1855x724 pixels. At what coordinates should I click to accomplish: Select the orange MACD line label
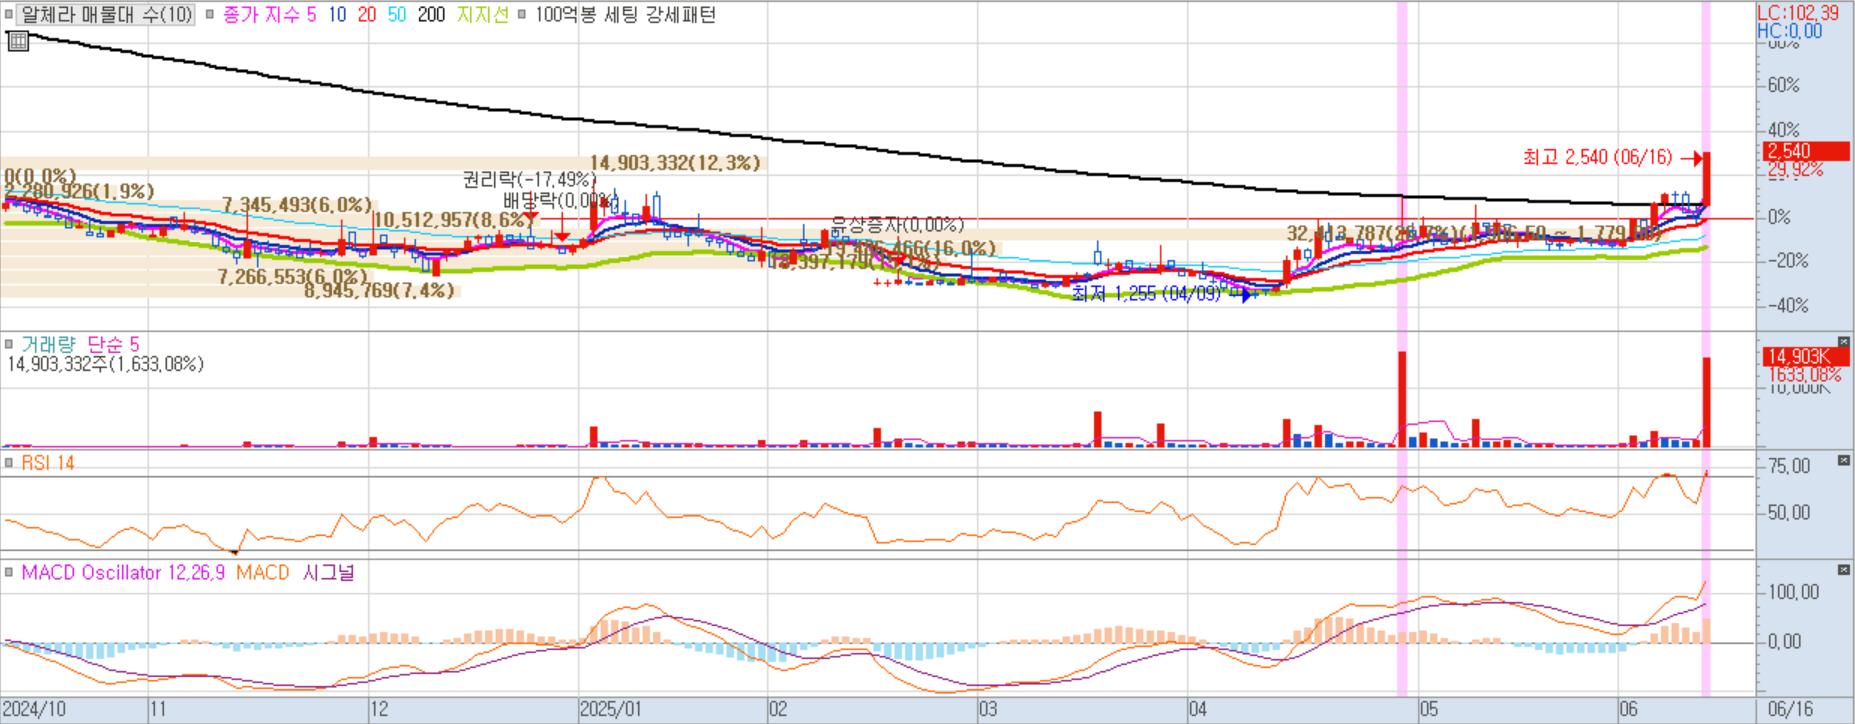click(262, 573)
